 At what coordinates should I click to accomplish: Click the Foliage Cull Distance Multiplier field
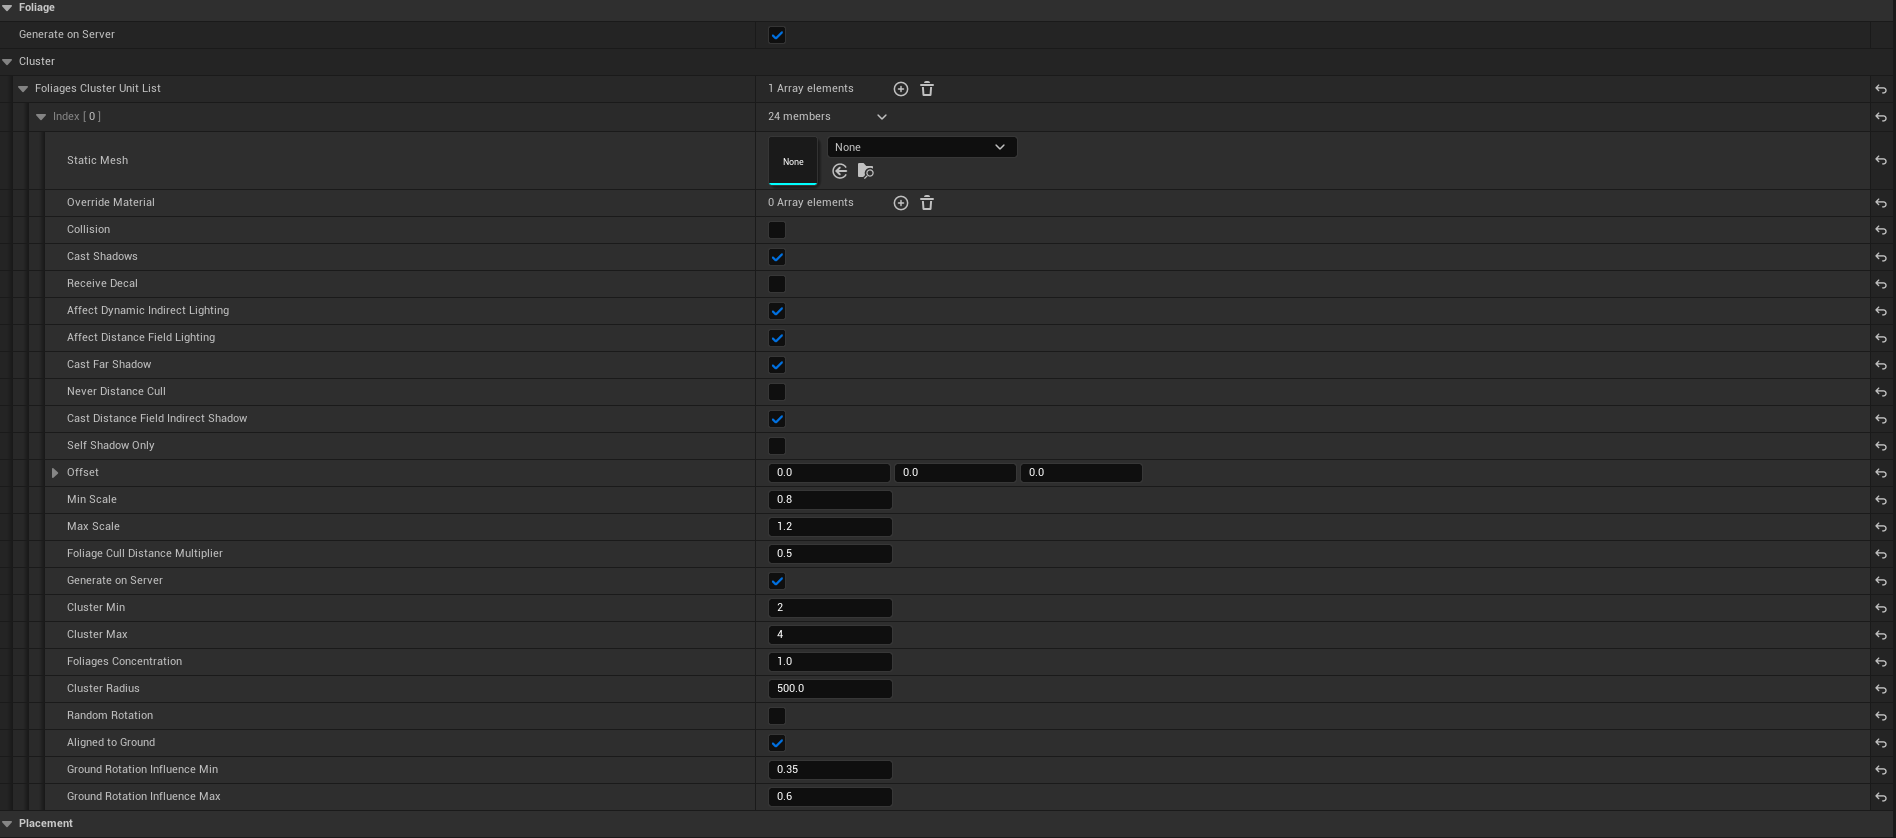[829, 554]
